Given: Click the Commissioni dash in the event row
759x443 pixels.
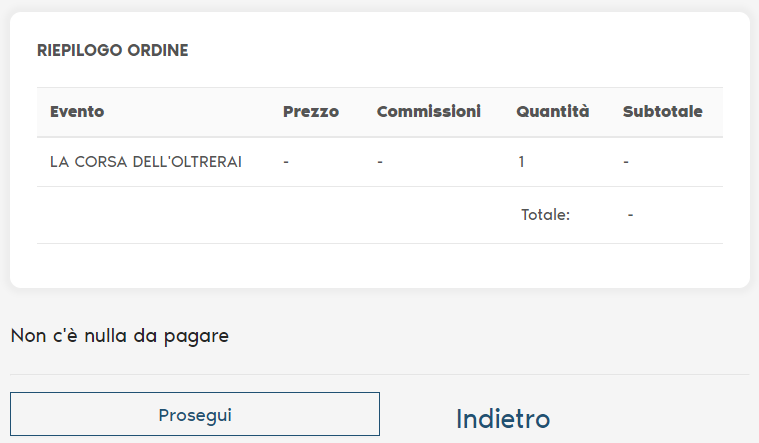Looking at the screenshot, I should (x=380, y=161).
